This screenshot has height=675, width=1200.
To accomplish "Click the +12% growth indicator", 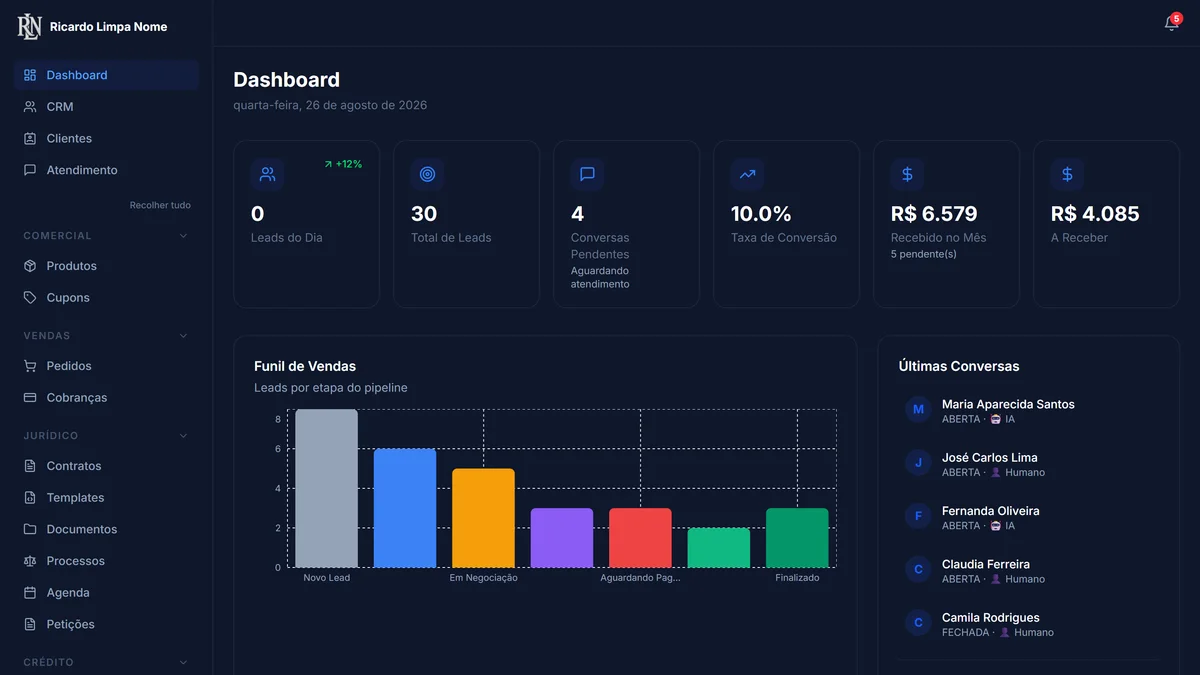I will [343, 164].
